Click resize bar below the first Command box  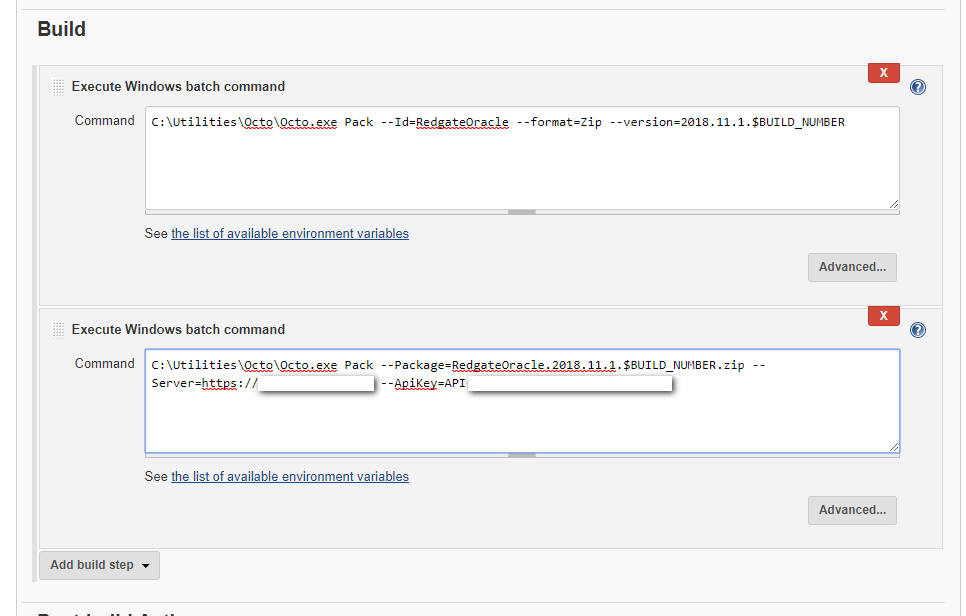tap(521, 212)
